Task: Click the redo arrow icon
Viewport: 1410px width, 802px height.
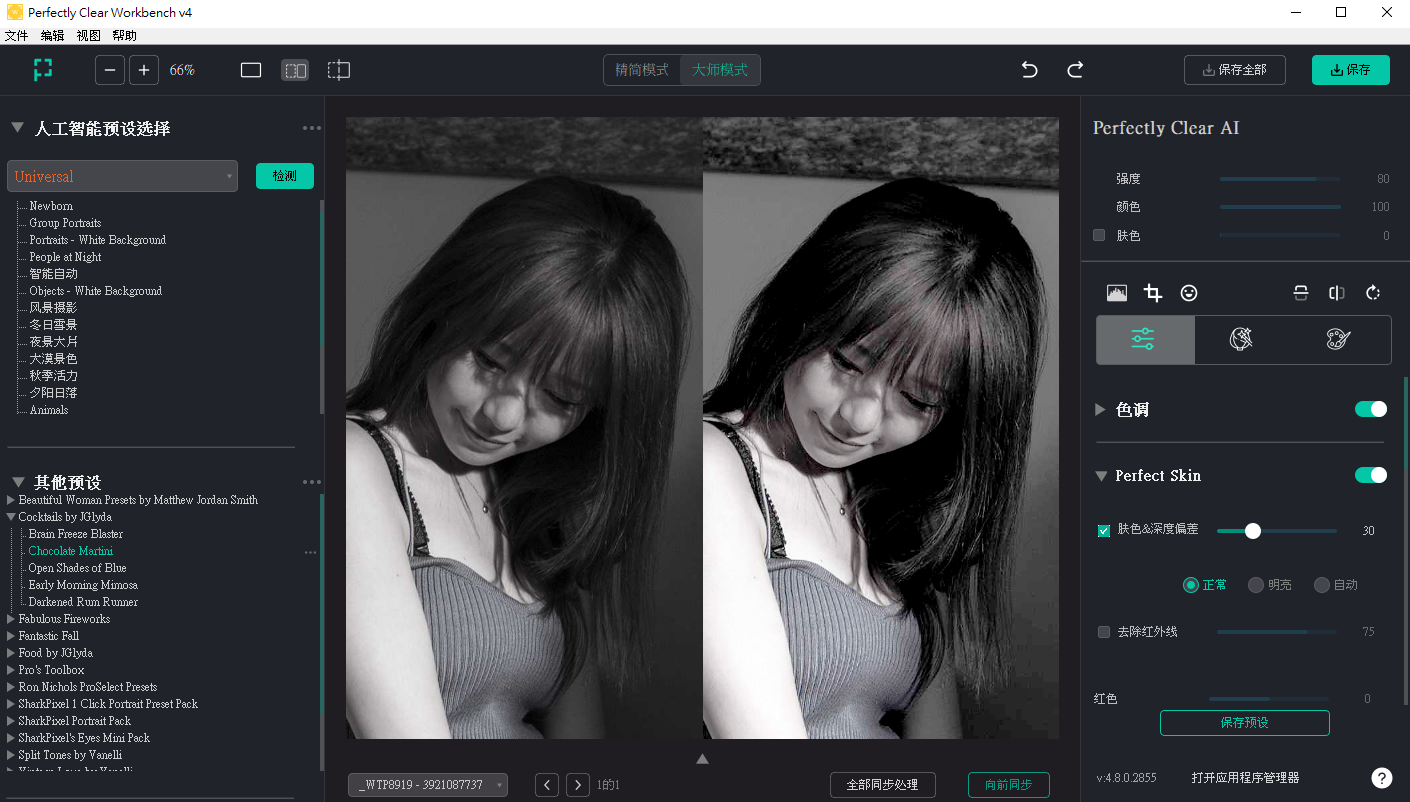Action: [x=1075, y=70]
